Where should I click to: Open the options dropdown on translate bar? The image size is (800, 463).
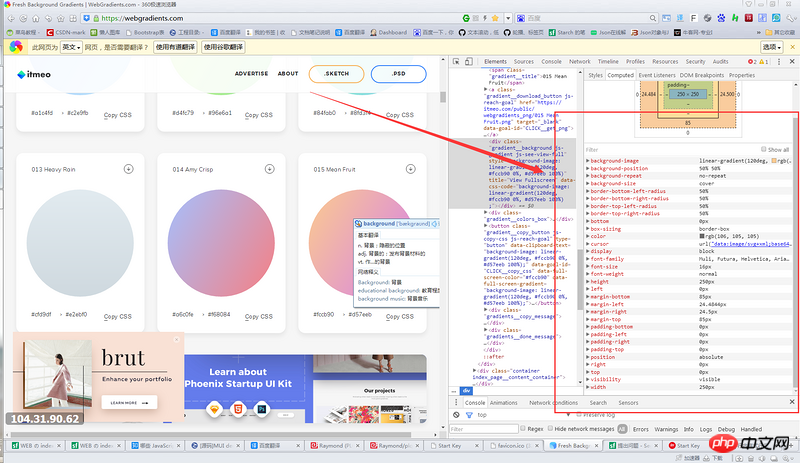pyautogui.click(x=771, y=47)
